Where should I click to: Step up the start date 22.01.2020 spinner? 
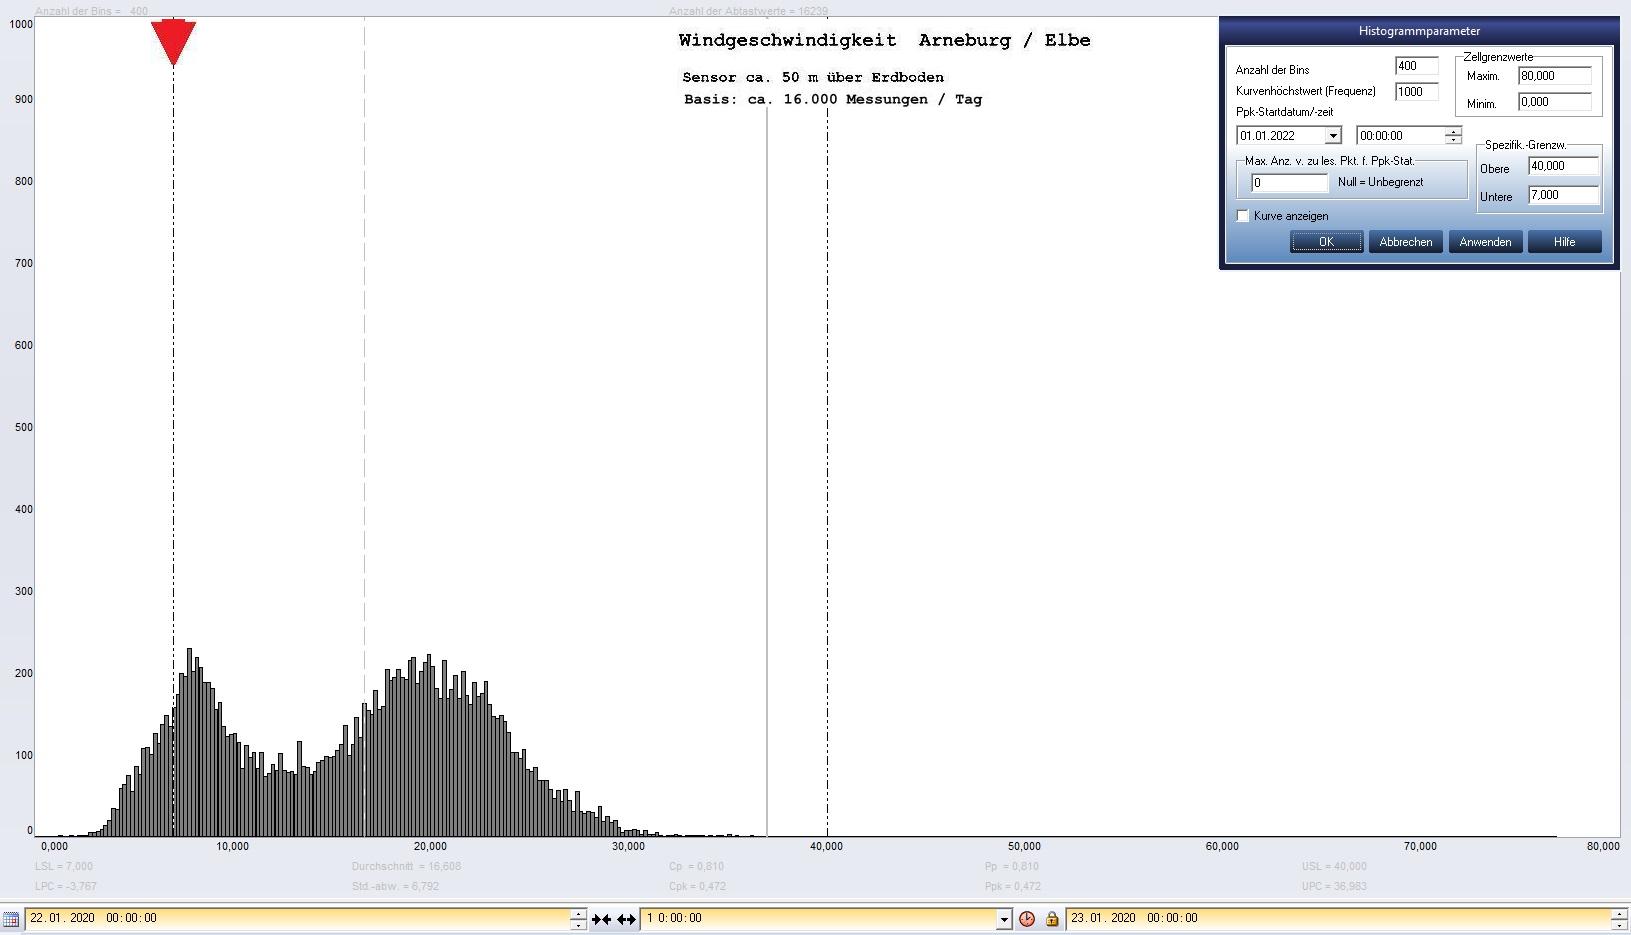578,913
